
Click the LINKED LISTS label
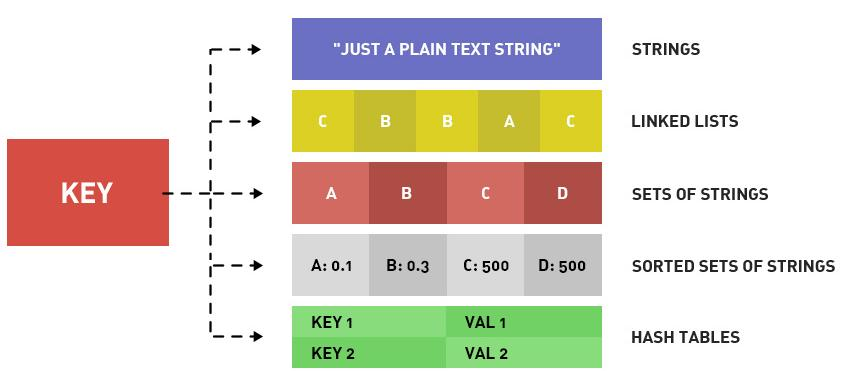click(684, 121)
